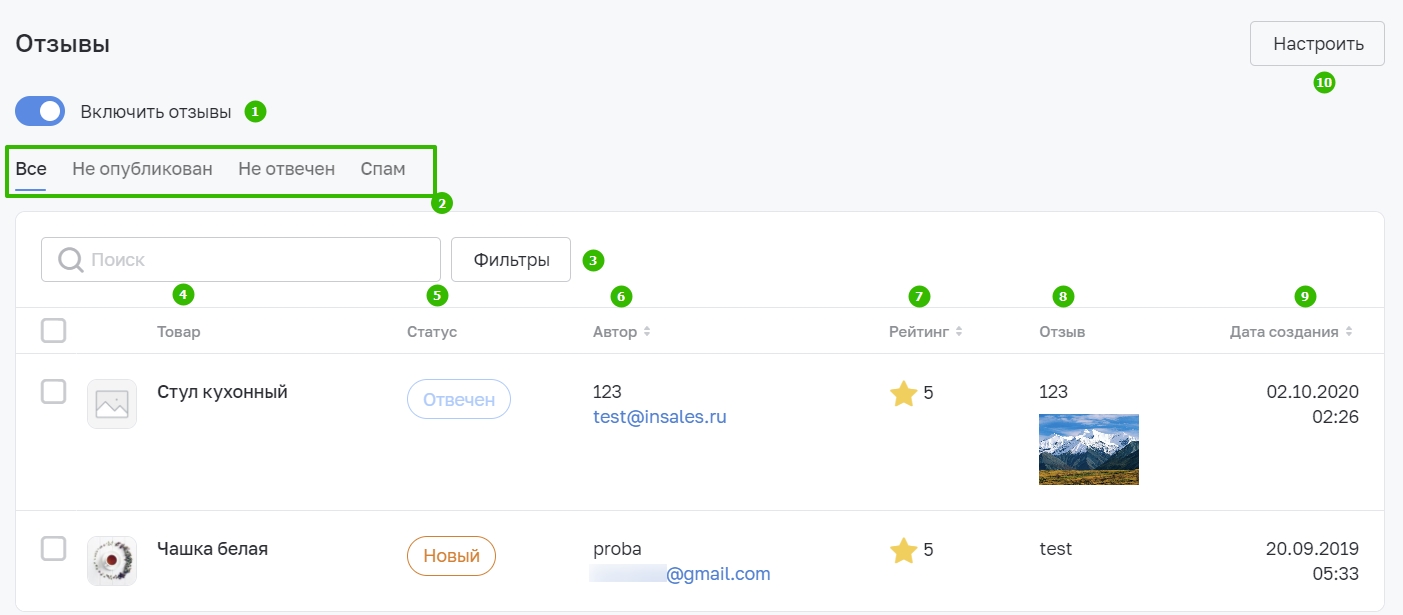The height and width of the screenshot is (615, 1403).
Task: Open the Не отвечен tab
Action: point(286,169)
